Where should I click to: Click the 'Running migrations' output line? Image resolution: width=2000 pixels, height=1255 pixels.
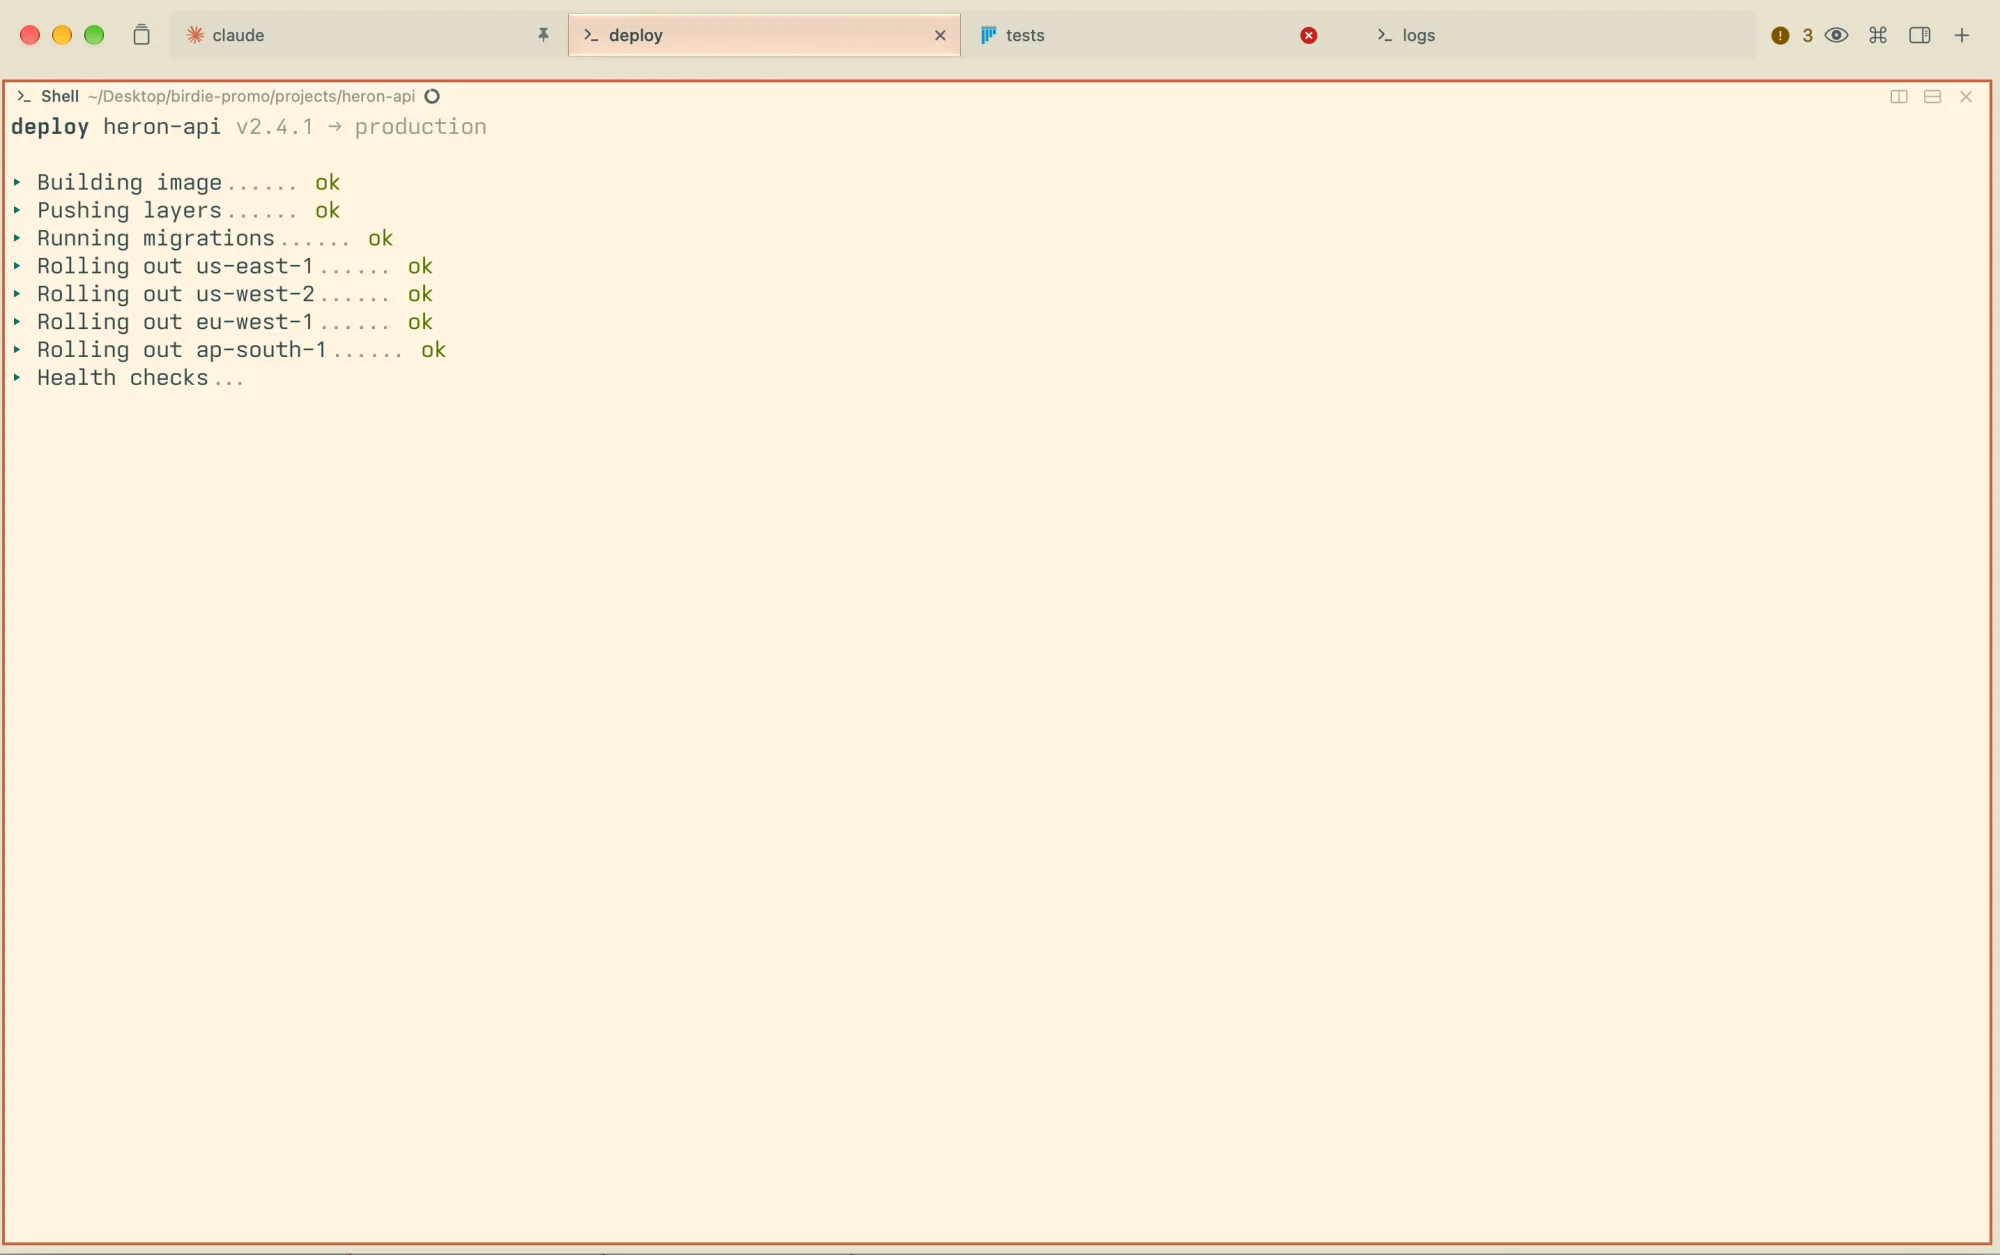click(203, 239)
